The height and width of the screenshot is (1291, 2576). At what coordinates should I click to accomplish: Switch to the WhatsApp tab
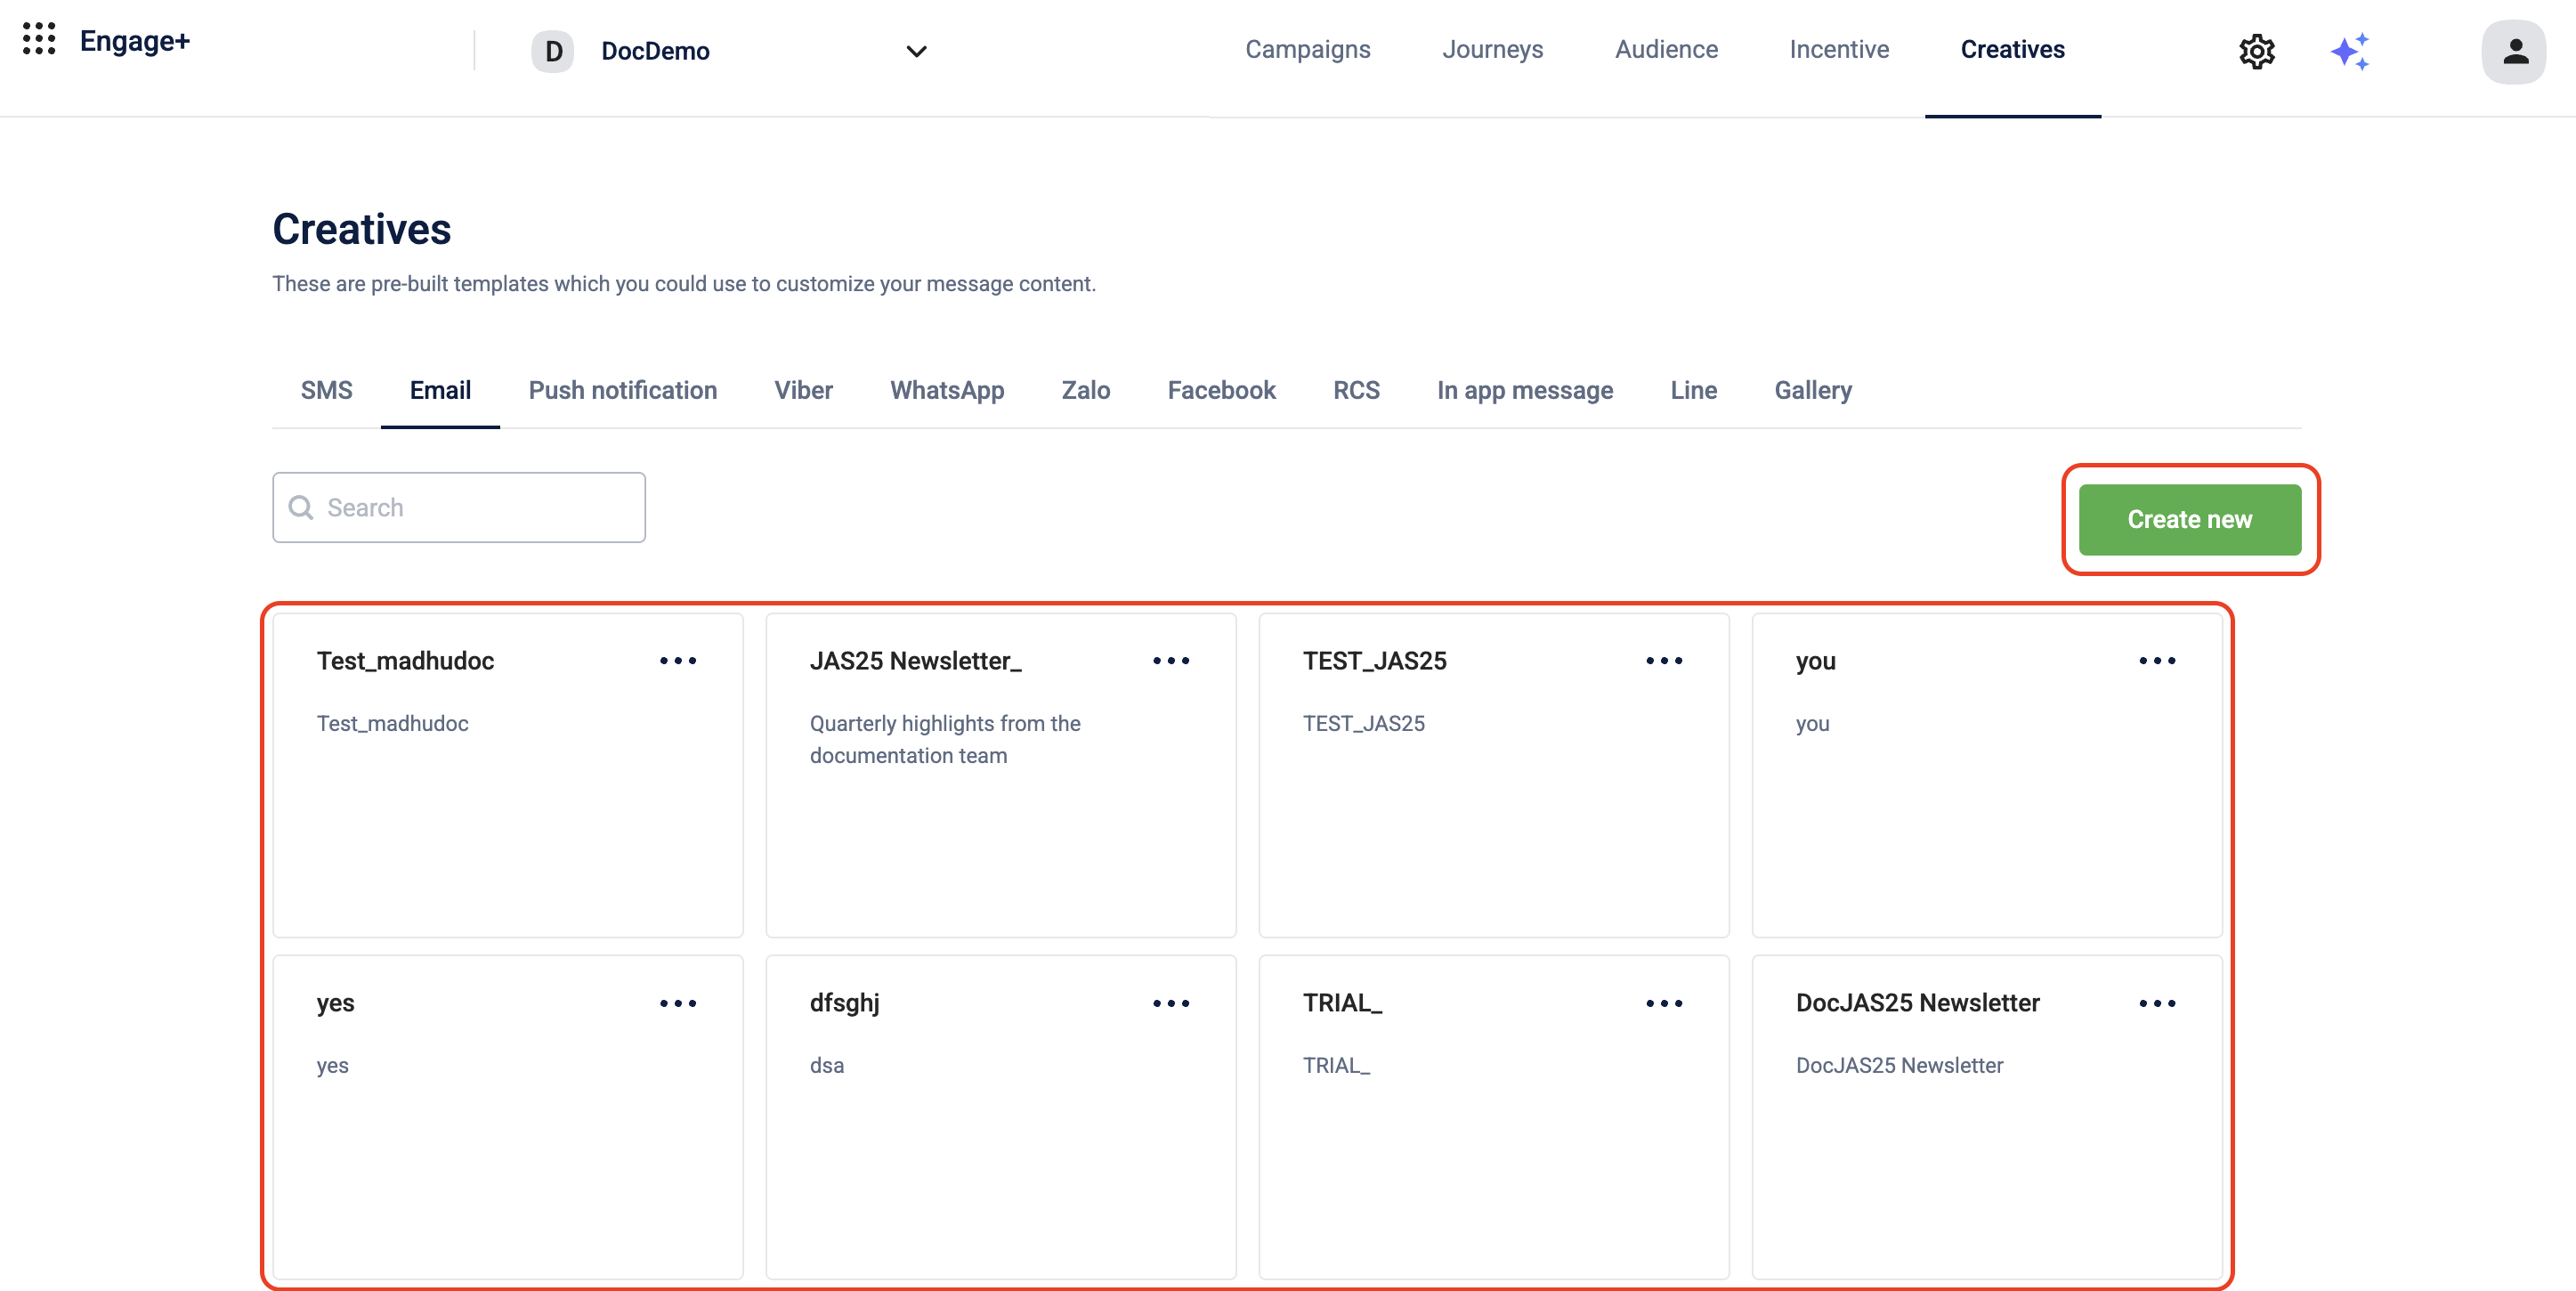[946, 390]
